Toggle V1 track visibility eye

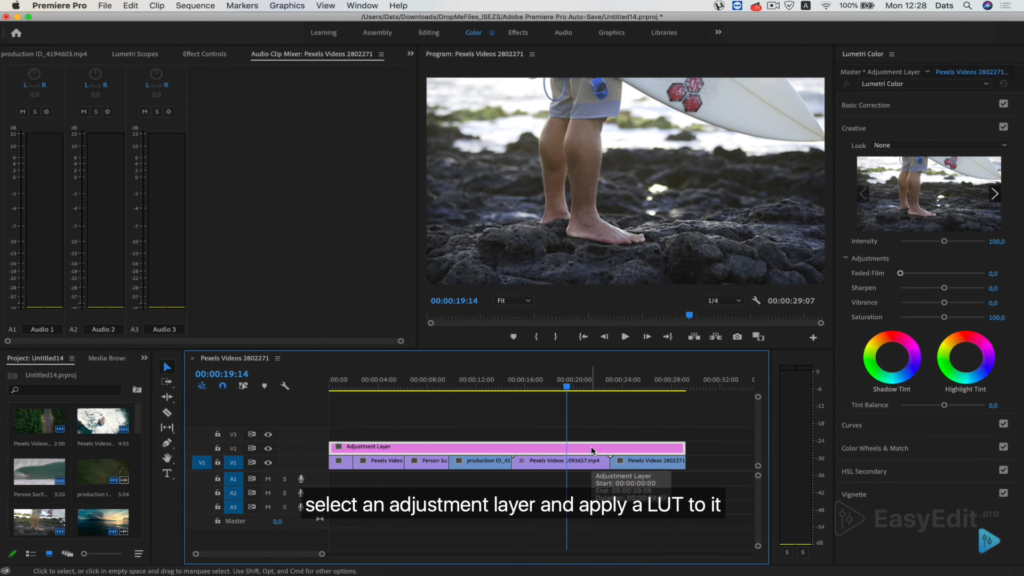click(x=268, y=462)
